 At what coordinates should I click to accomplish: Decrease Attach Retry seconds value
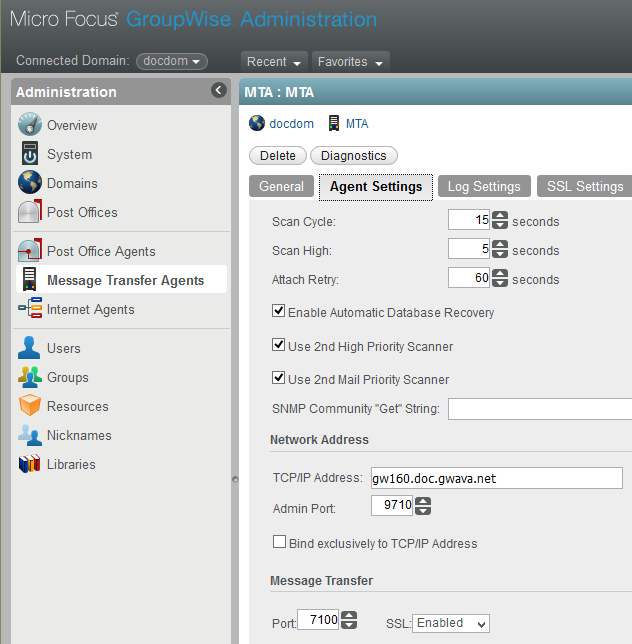pyautogui.click(x=499, y=283)
